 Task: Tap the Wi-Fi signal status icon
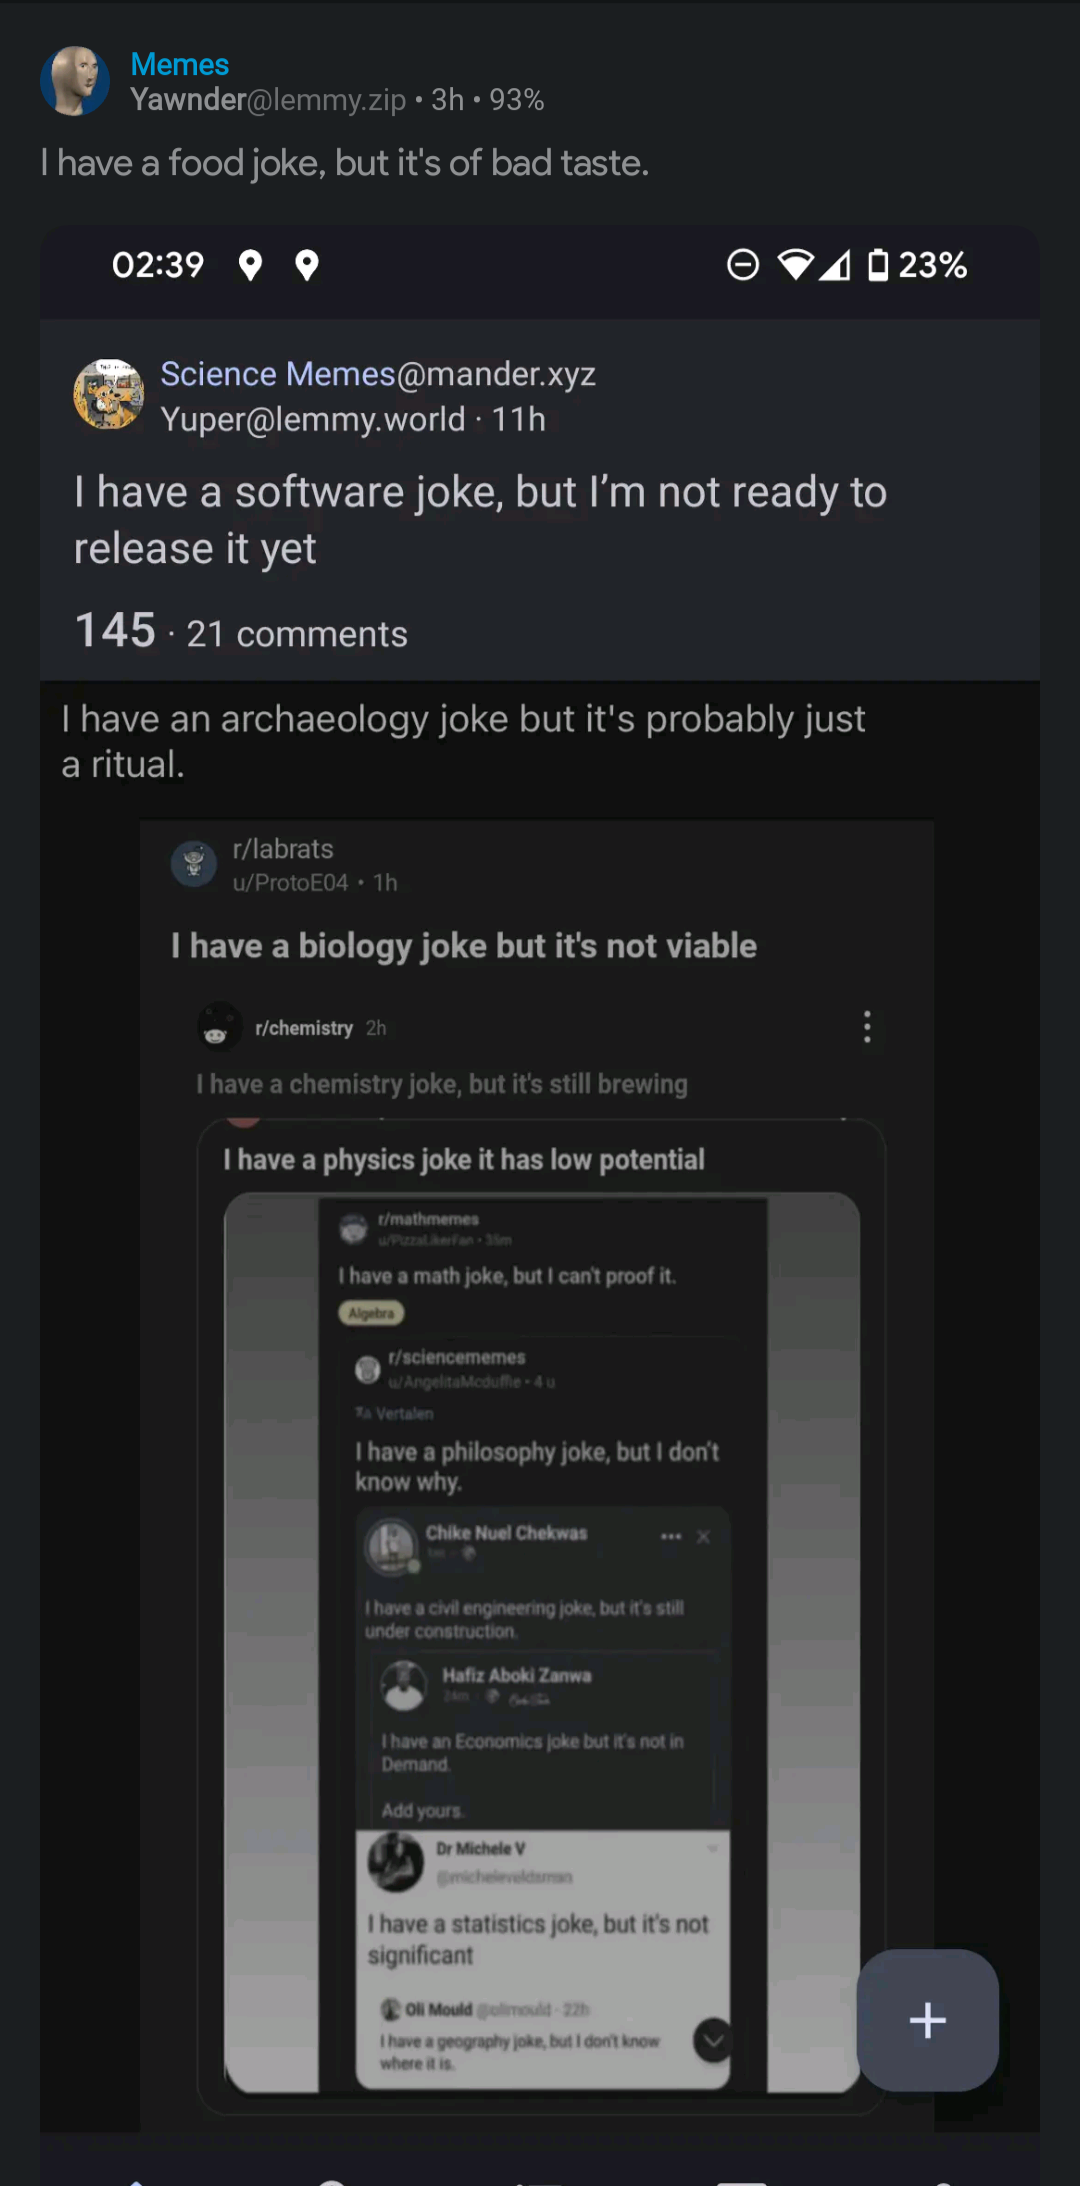pyautogui.click(x=796, y=265)
